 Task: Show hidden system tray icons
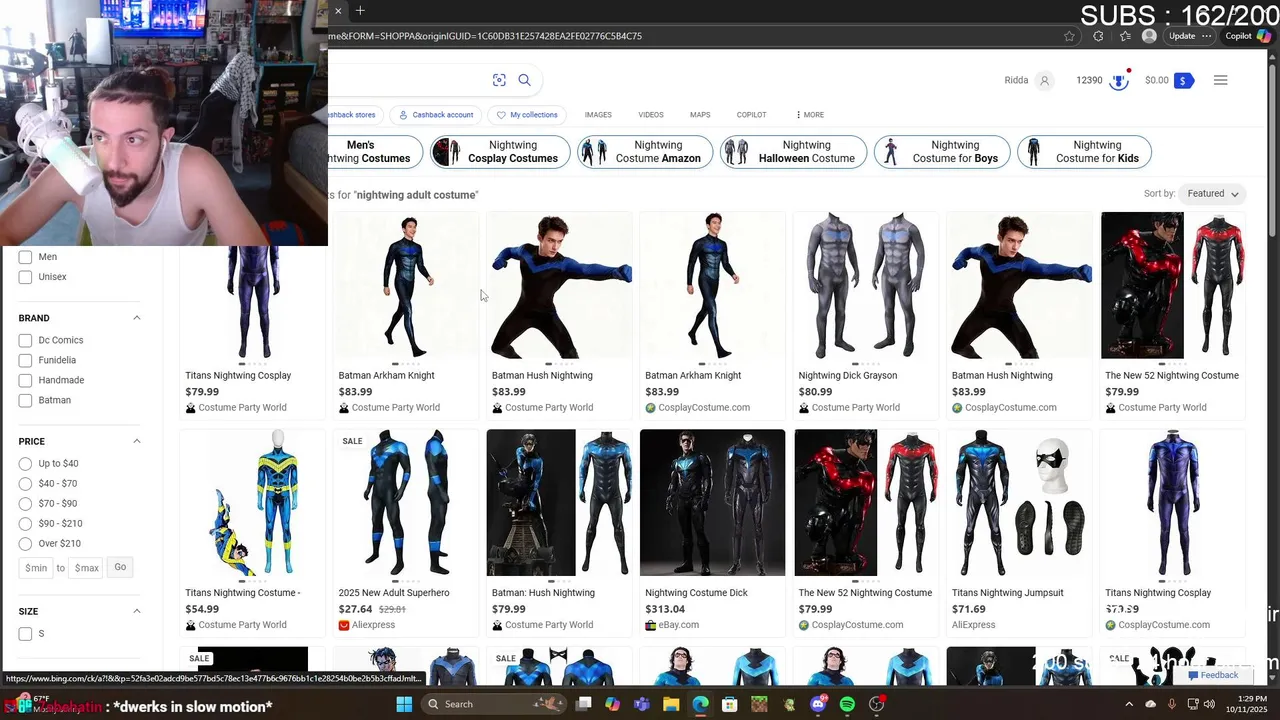[x=1129, y=704]
